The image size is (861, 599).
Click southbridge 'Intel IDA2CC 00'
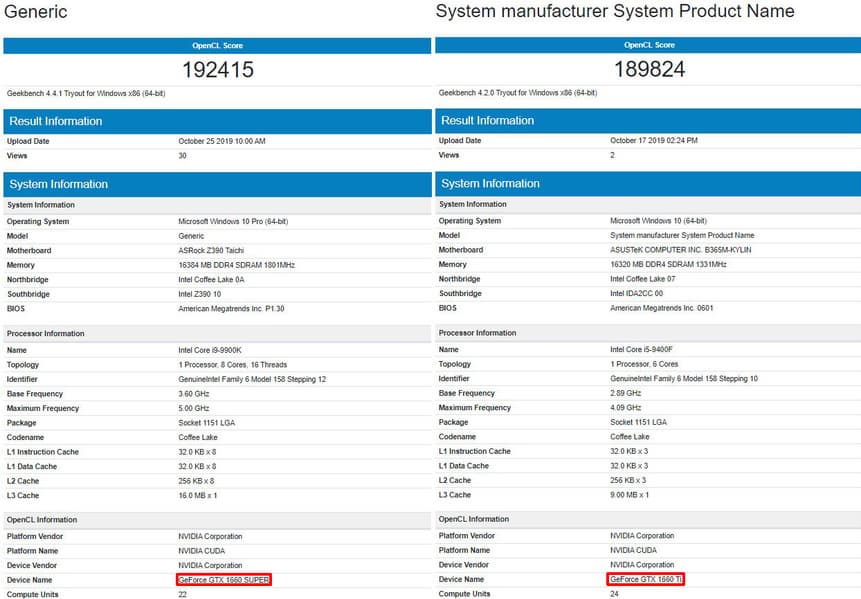[x=636, y=294]
